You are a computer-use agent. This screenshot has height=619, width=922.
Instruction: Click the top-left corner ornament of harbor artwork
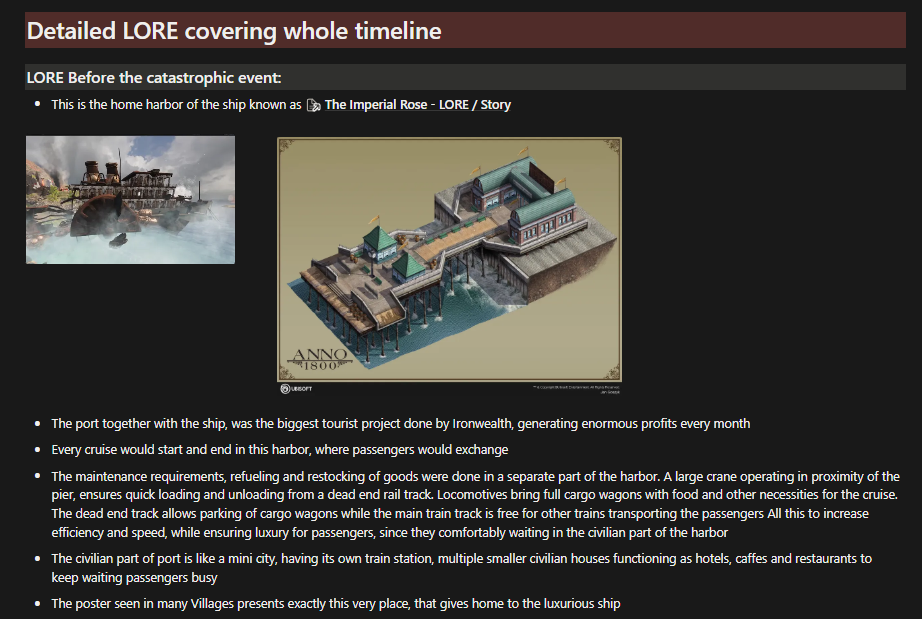287,147
